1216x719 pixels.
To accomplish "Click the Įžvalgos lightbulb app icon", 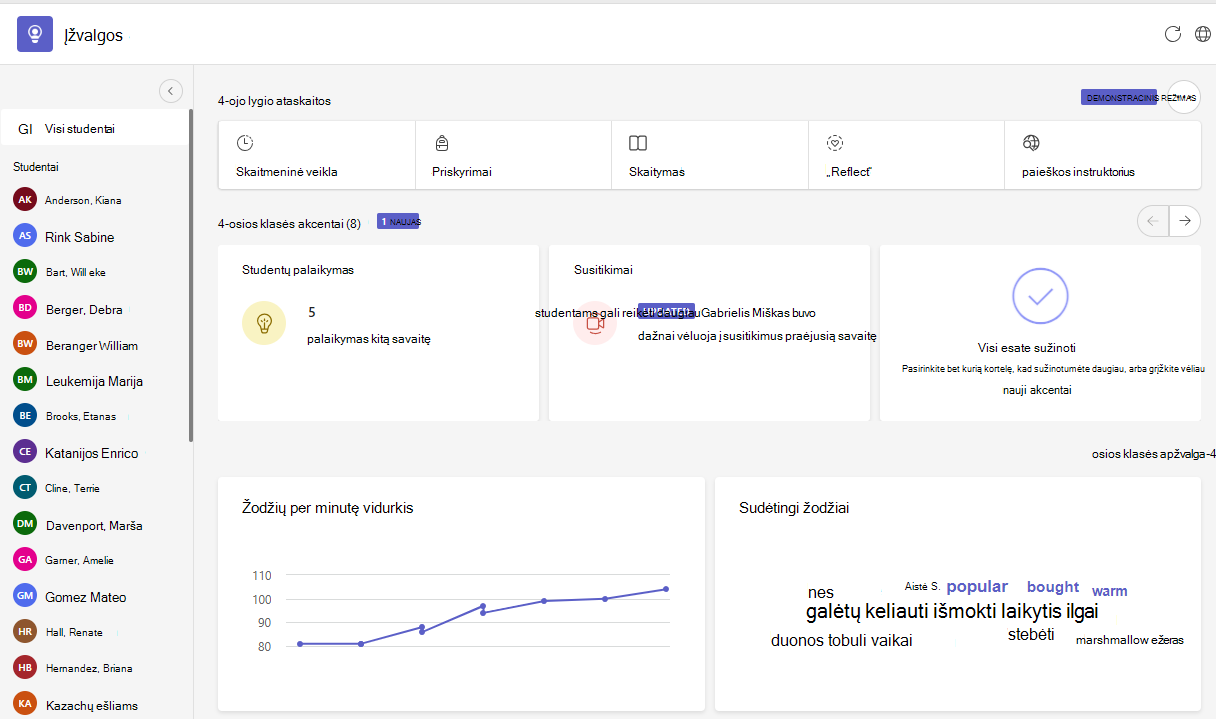I will [35, 34].
